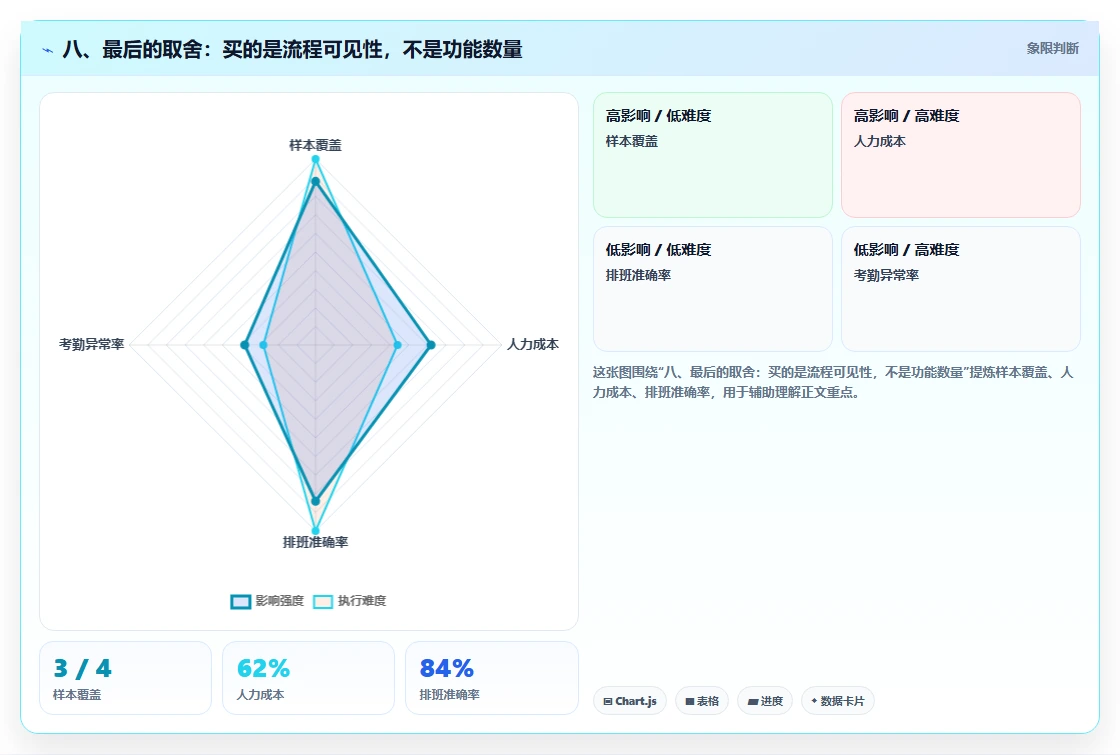Click the 执行难度 data point on 样本覆盖 axis
Screen dimensions: 1120x755
(x=315, y=159)
